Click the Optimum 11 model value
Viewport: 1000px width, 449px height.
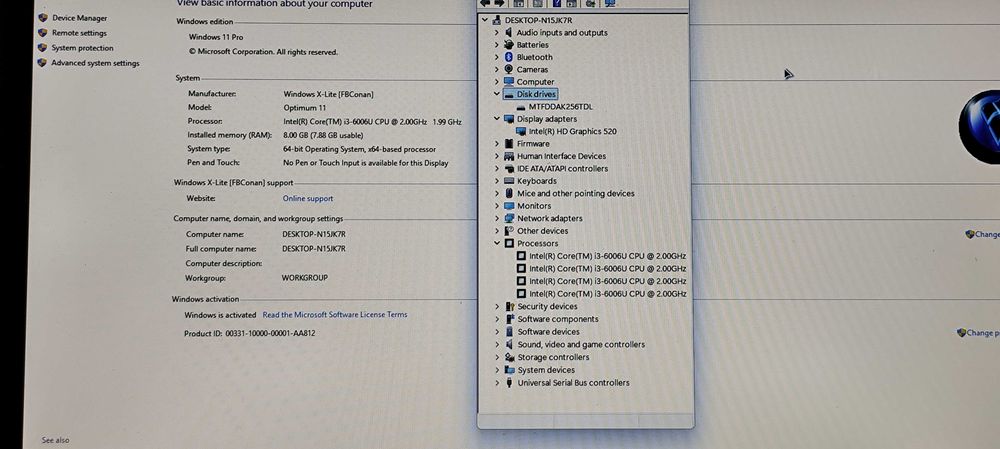[x=305, y=108]
